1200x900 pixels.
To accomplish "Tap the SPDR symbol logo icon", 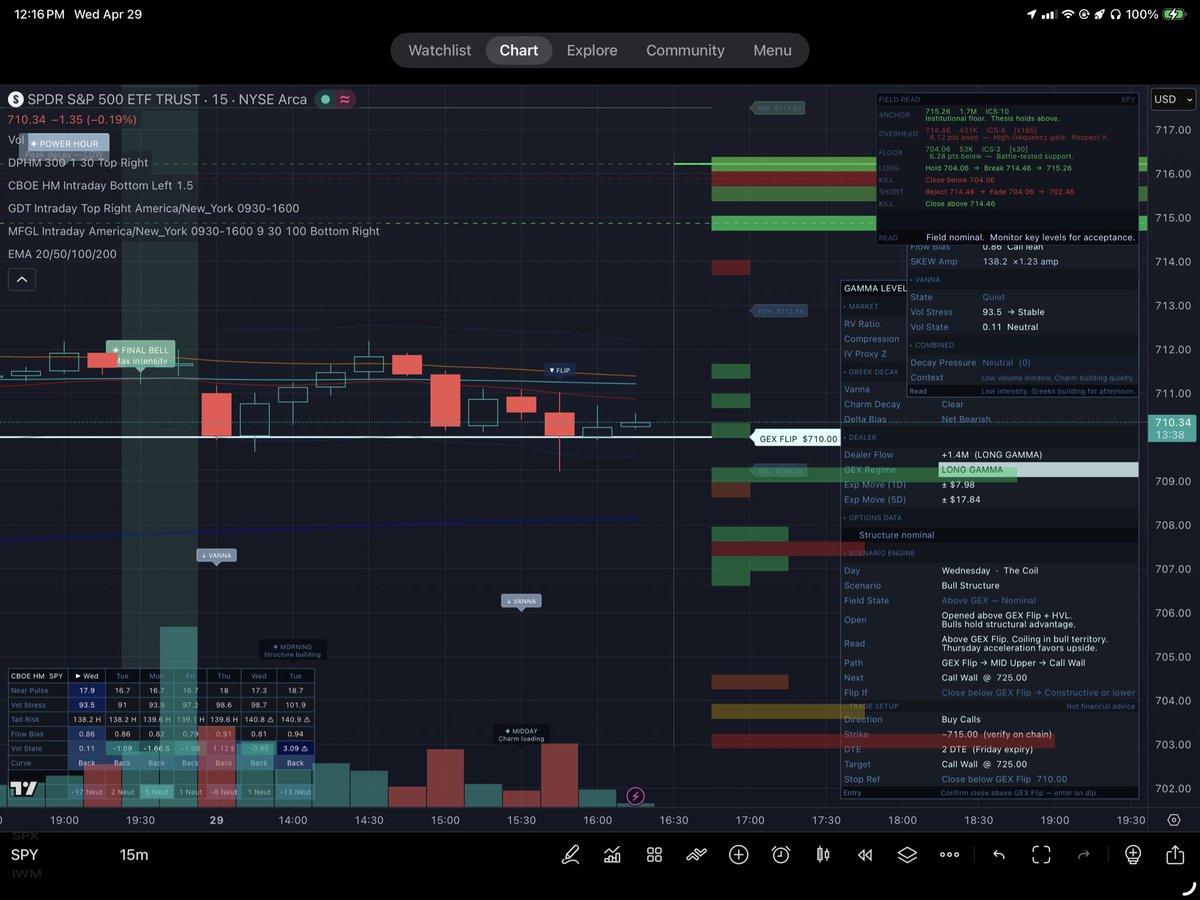I will [15, 99].
